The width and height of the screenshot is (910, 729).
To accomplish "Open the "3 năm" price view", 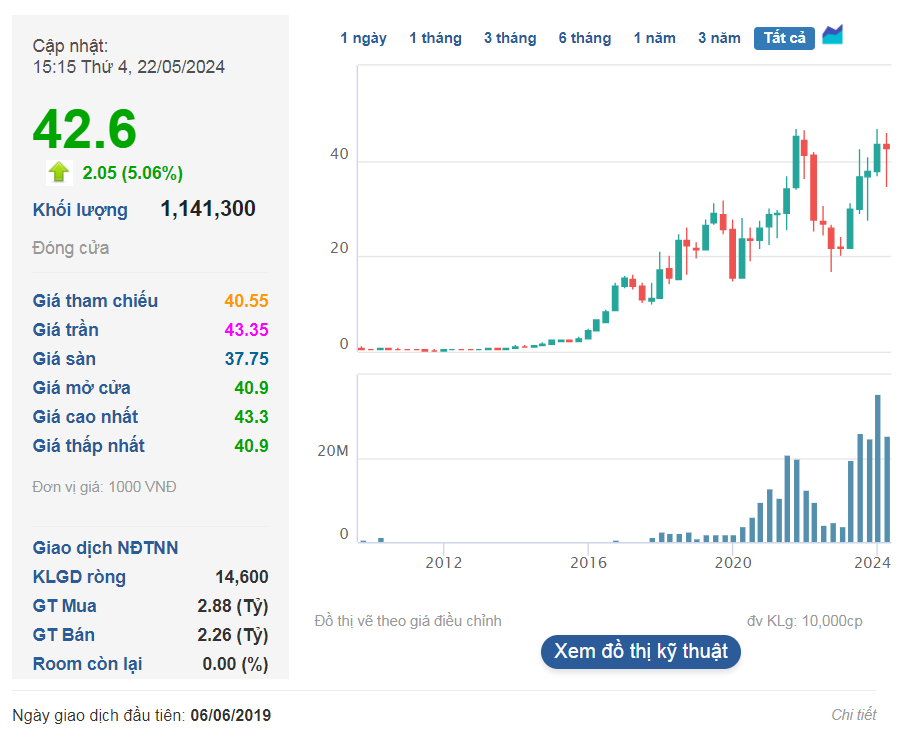I will click(718, 37).
